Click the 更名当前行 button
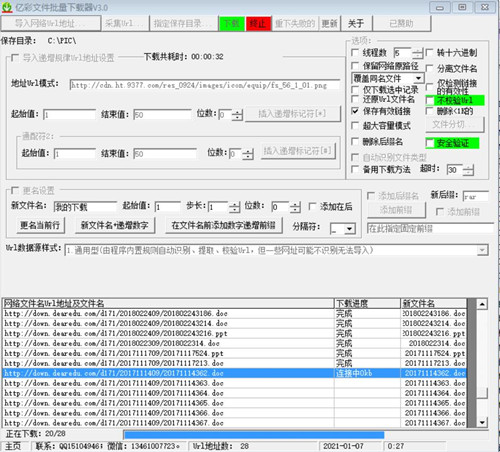This screenshot has width=500, height=452. (40, 225)
